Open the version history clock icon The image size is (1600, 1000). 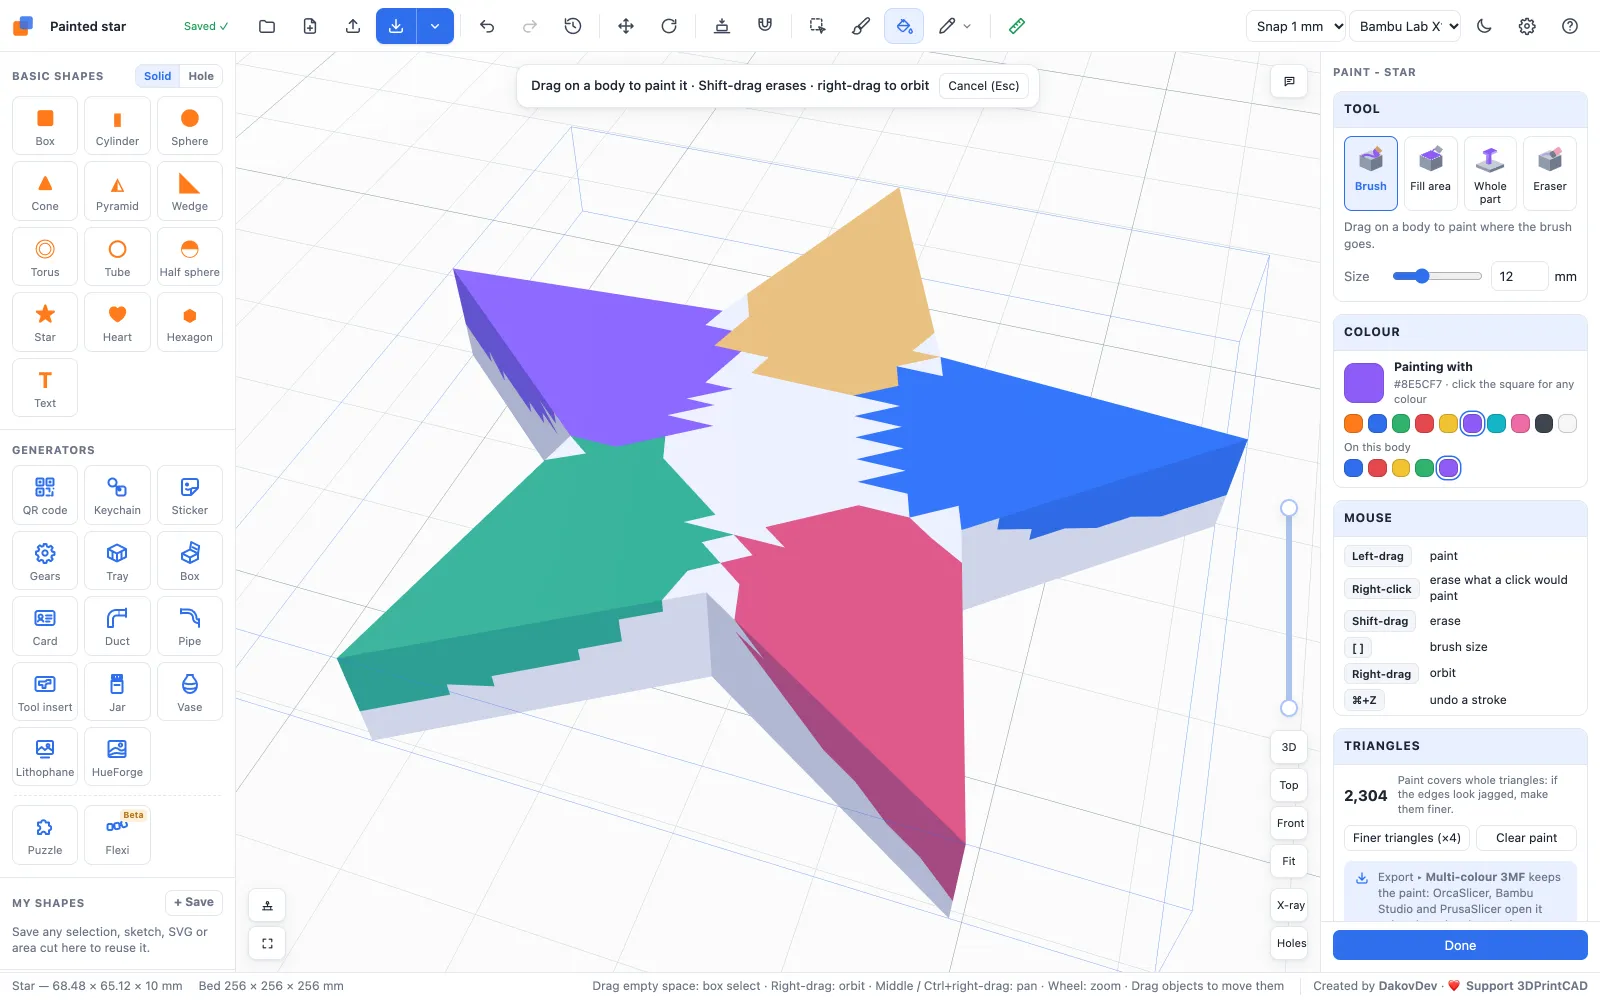click(573, 26)
